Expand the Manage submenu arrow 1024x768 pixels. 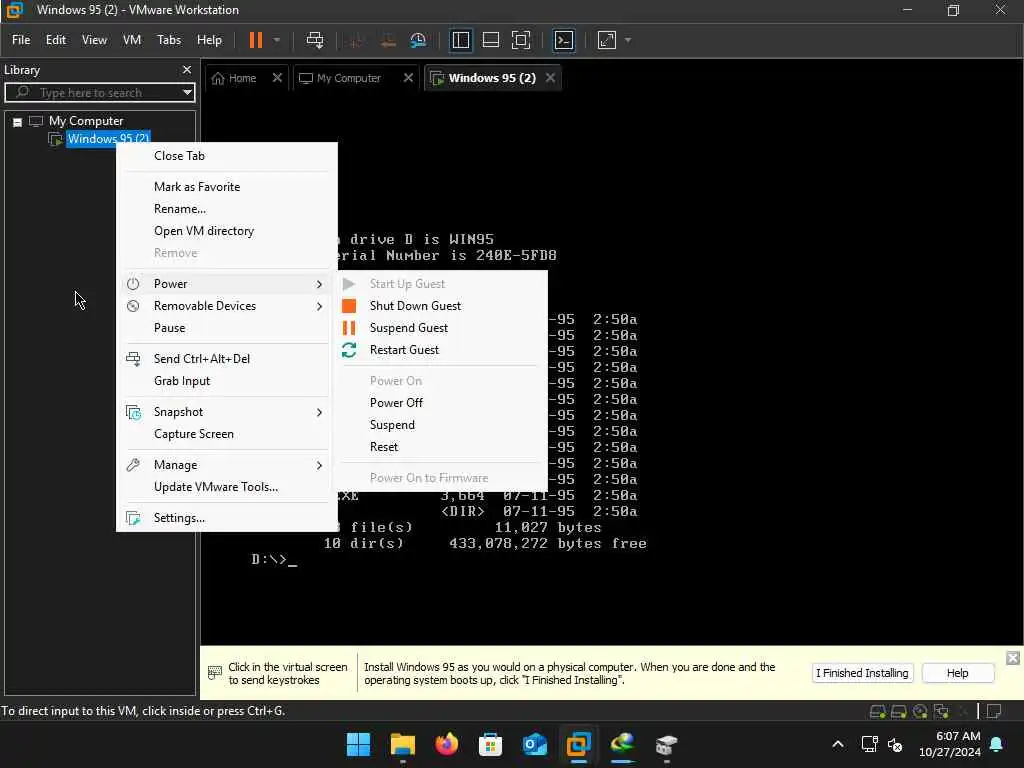[x=319, y=466]
